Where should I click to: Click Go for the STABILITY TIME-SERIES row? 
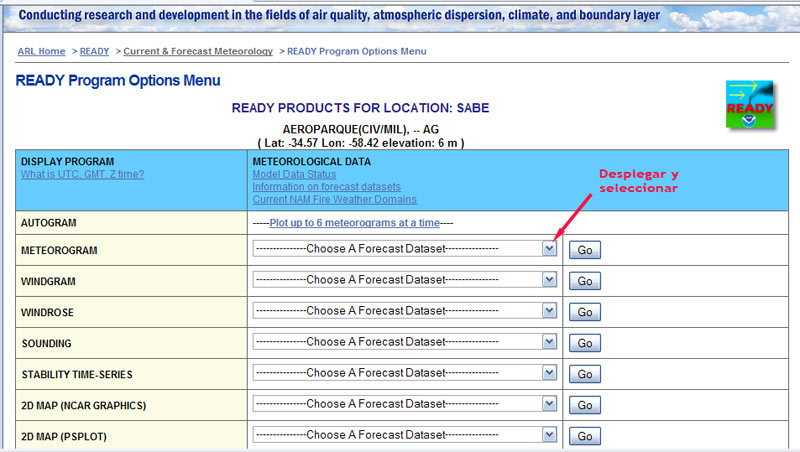coord(585,374)
